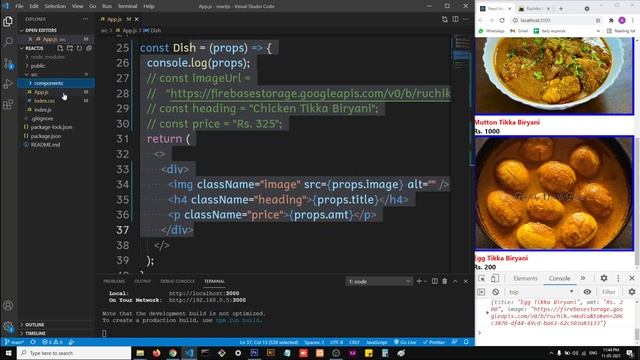Toggle live expression eye in console
This screenshot has height=360, width=640.
[x=587, y=292]
